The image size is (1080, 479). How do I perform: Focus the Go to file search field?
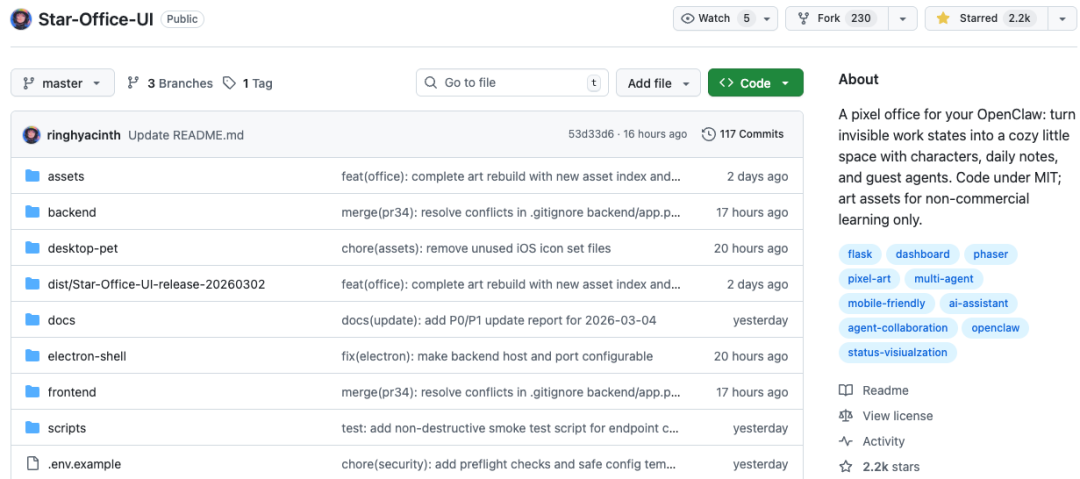click(512, 83)
